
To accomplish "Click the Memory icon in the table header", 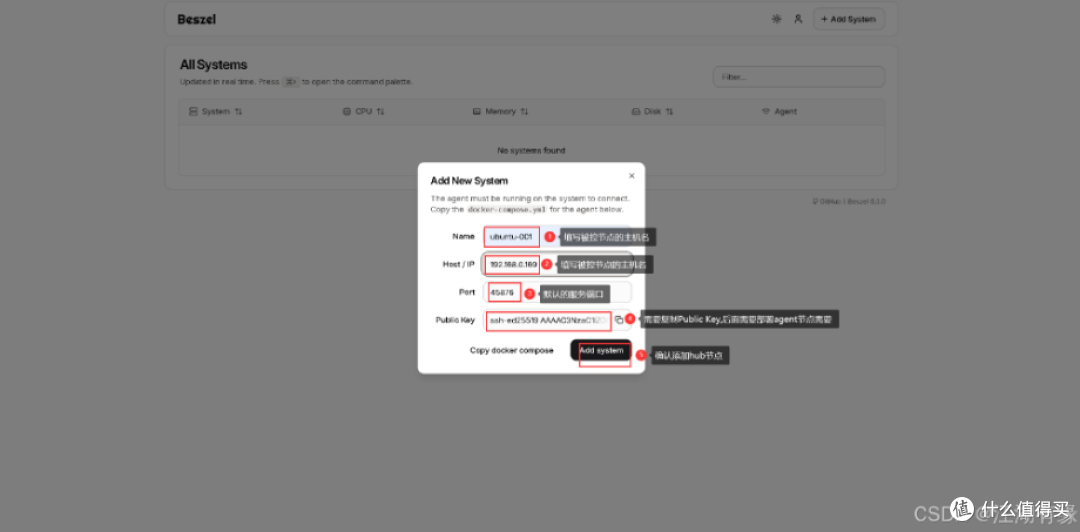I will [x=477, y=112].
